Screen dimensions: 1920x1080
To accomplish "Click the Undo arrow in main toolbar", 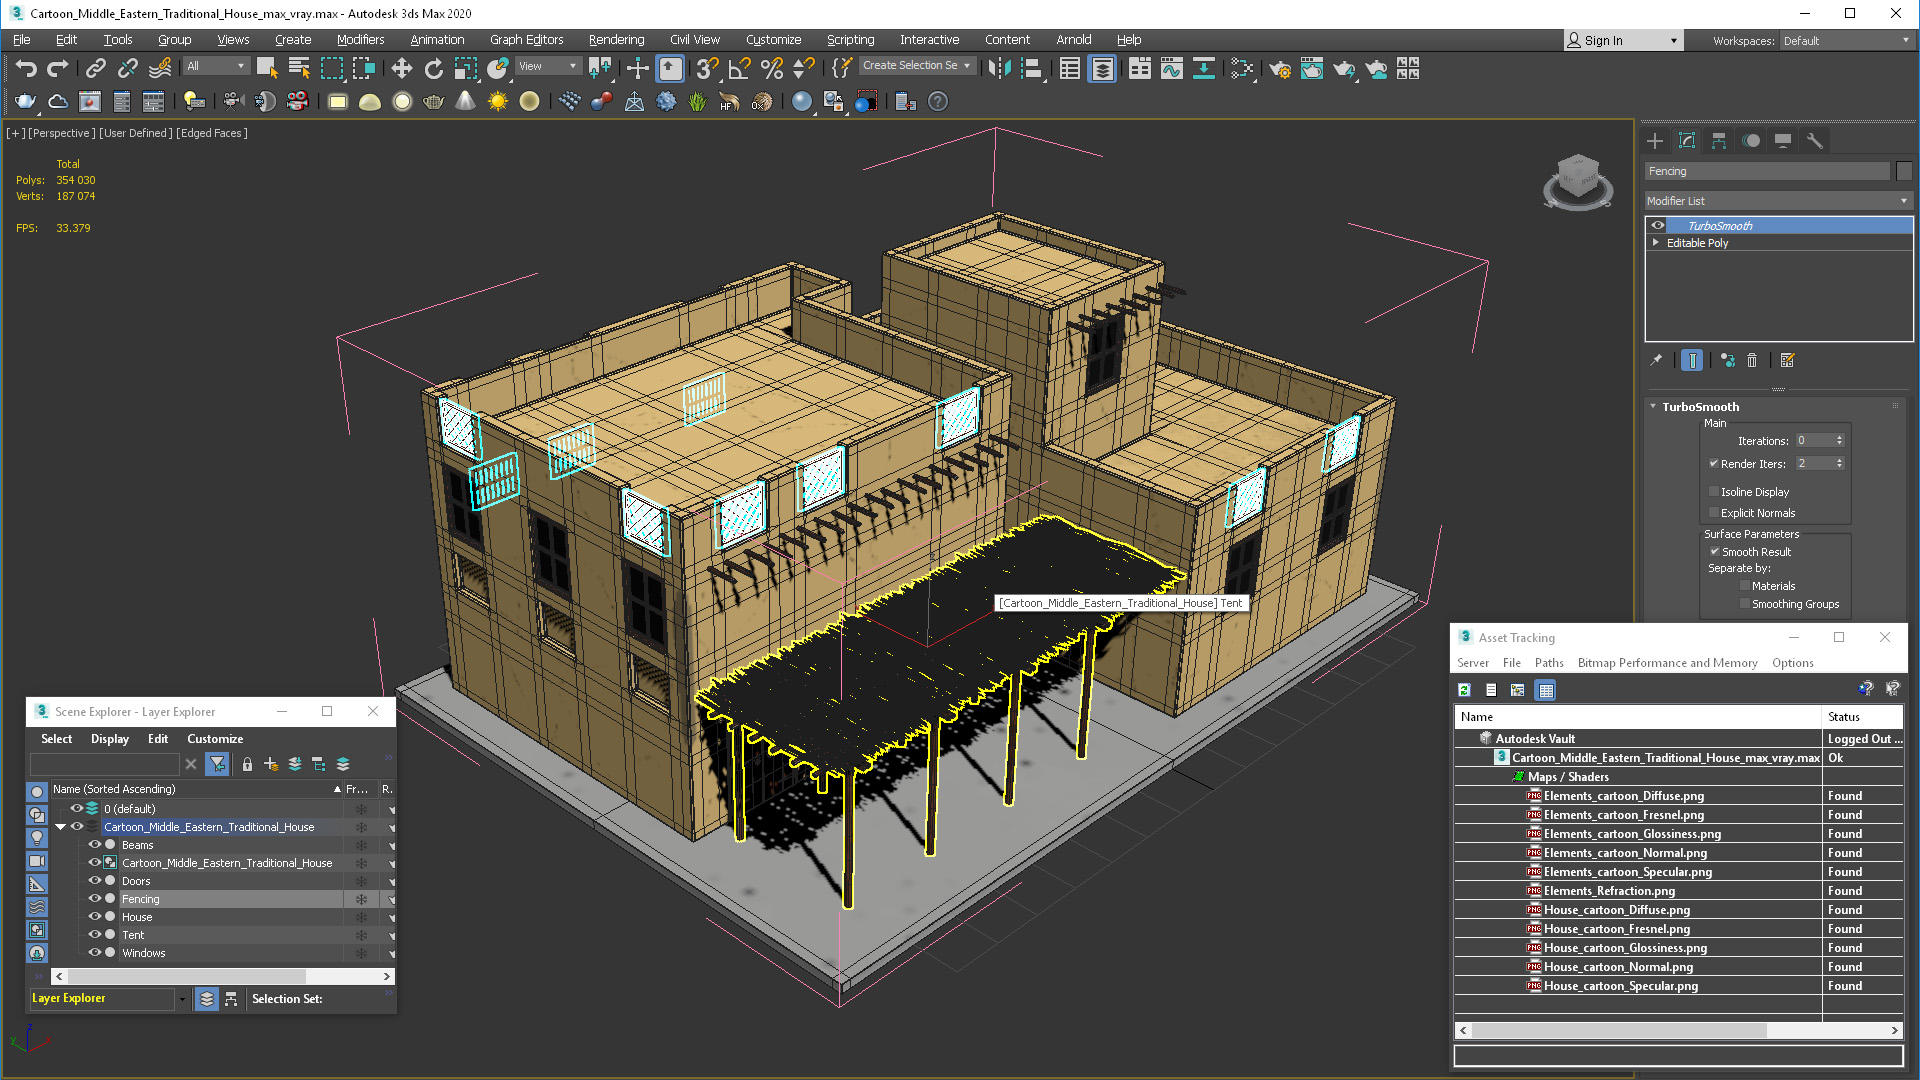I will (26, 68).
